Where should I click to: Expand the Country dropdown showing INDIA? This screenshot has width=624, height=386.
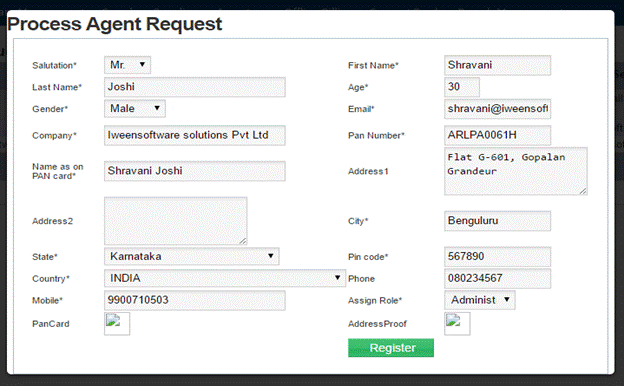click(225, 278)
